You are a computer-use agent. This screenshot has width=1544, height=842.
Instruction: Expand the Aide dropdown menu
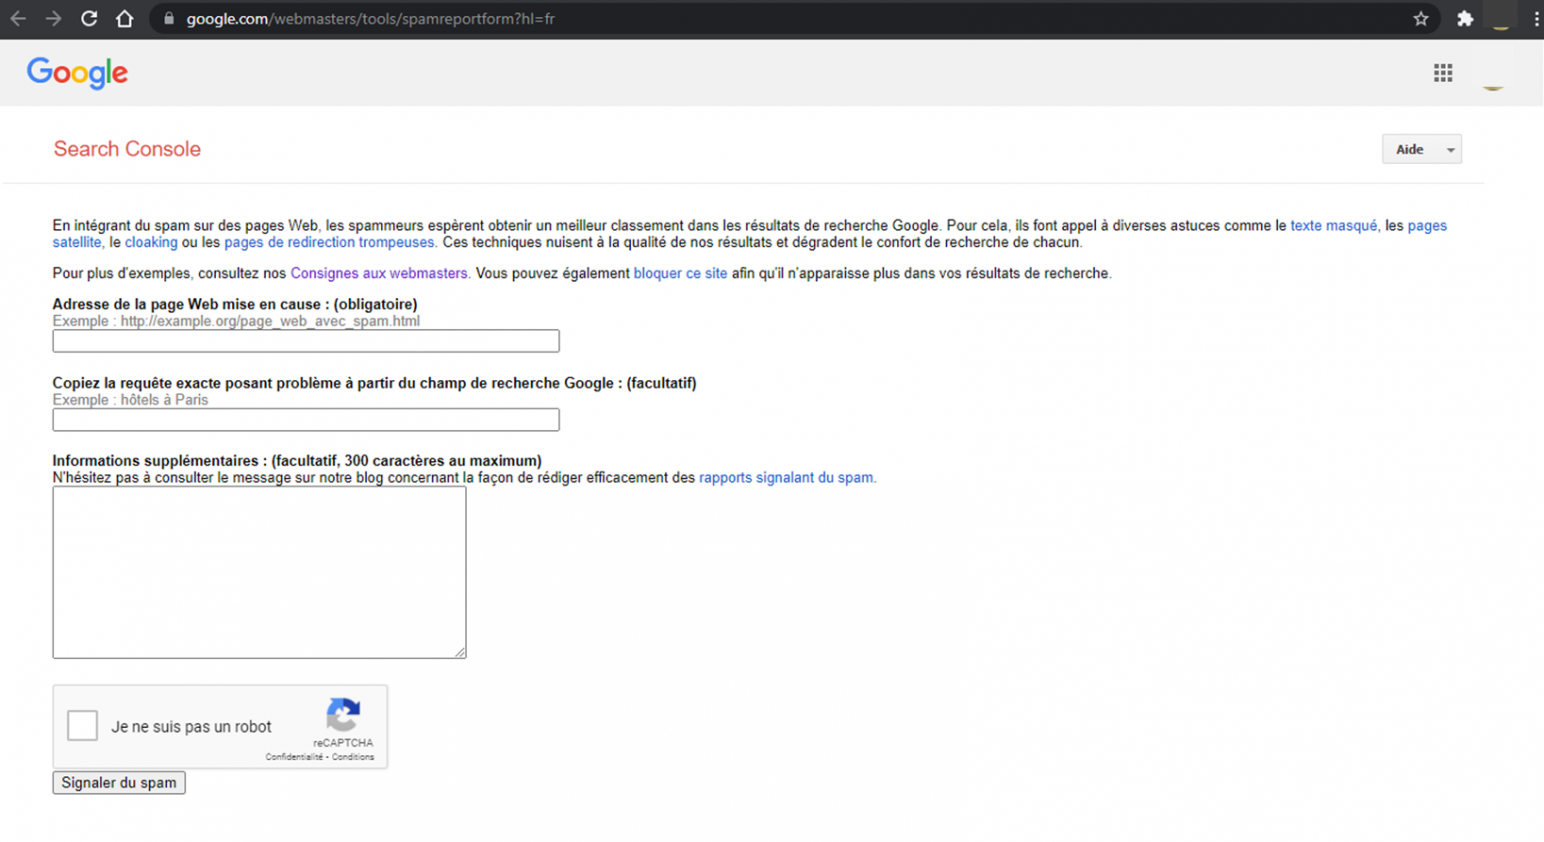pos(1421,149)
